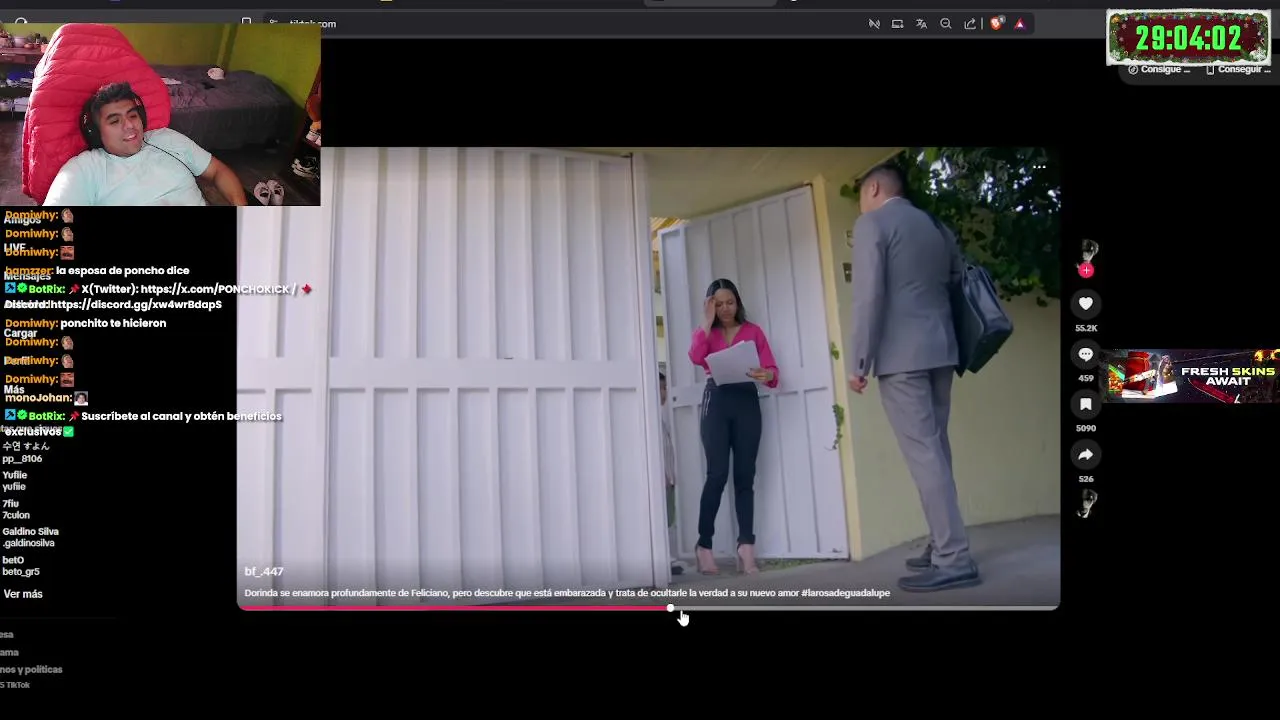
Task: Follow the creator with the red plus badge
Action: pos(1086,270)
